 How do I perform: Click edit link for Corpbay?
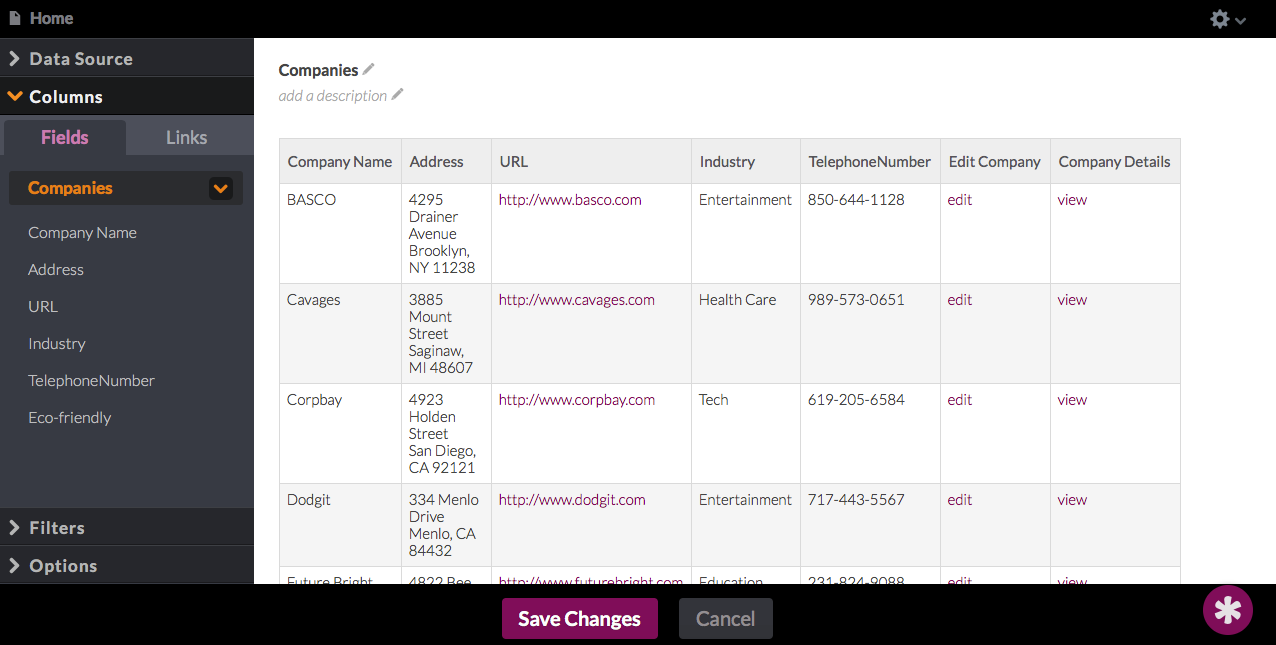(960, 399)
